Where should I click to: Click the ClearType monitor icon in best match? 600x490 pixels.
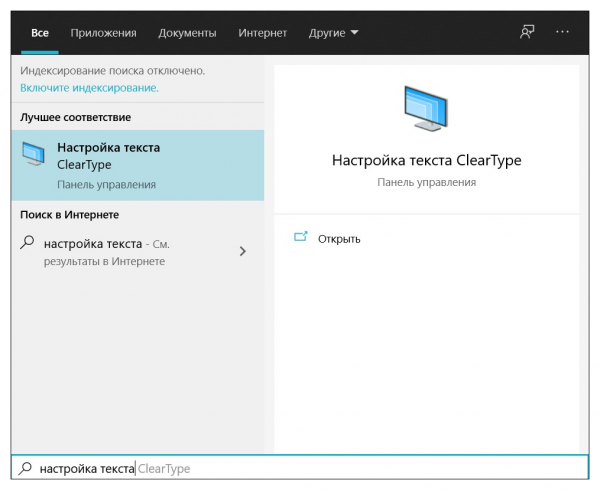(33, 154)
